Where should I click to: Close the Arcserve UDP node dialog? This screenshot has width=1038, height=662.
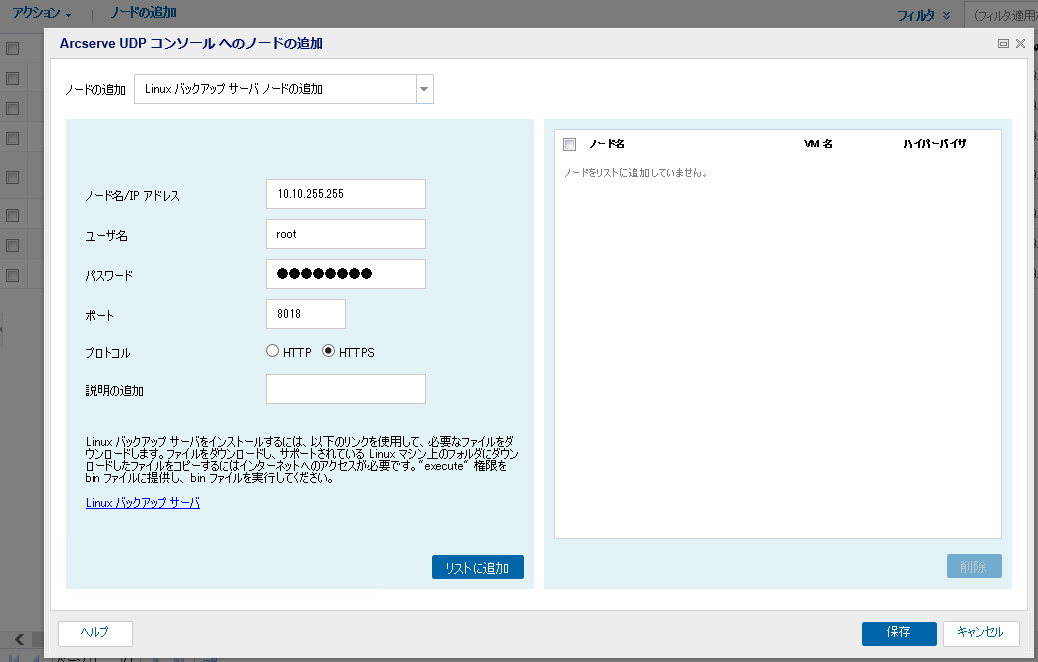(x=1020, y=44)
